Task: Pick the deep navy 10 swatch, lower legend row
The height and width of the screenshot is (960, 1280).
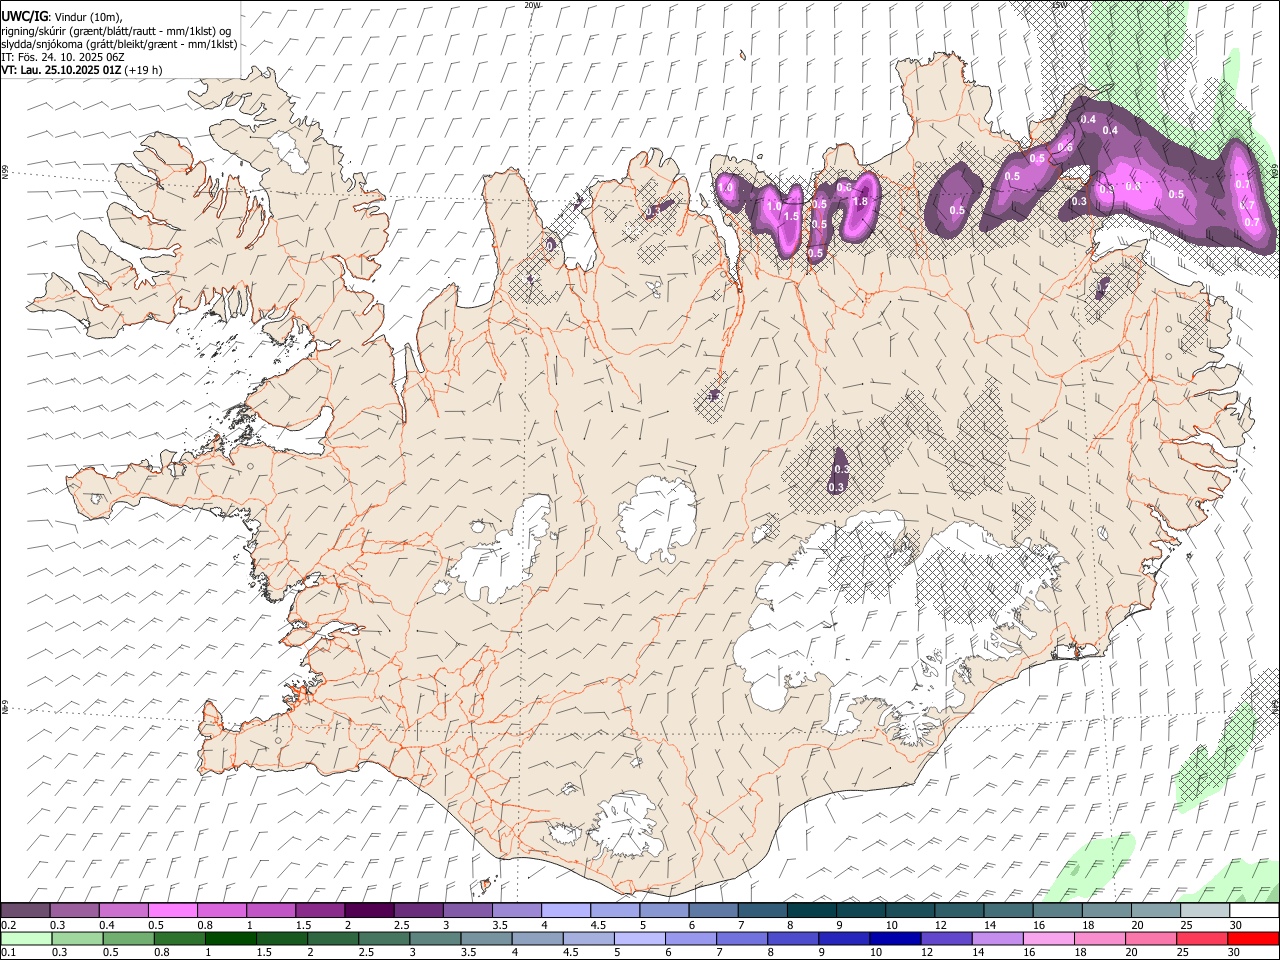Action: [x=895, y=938]
